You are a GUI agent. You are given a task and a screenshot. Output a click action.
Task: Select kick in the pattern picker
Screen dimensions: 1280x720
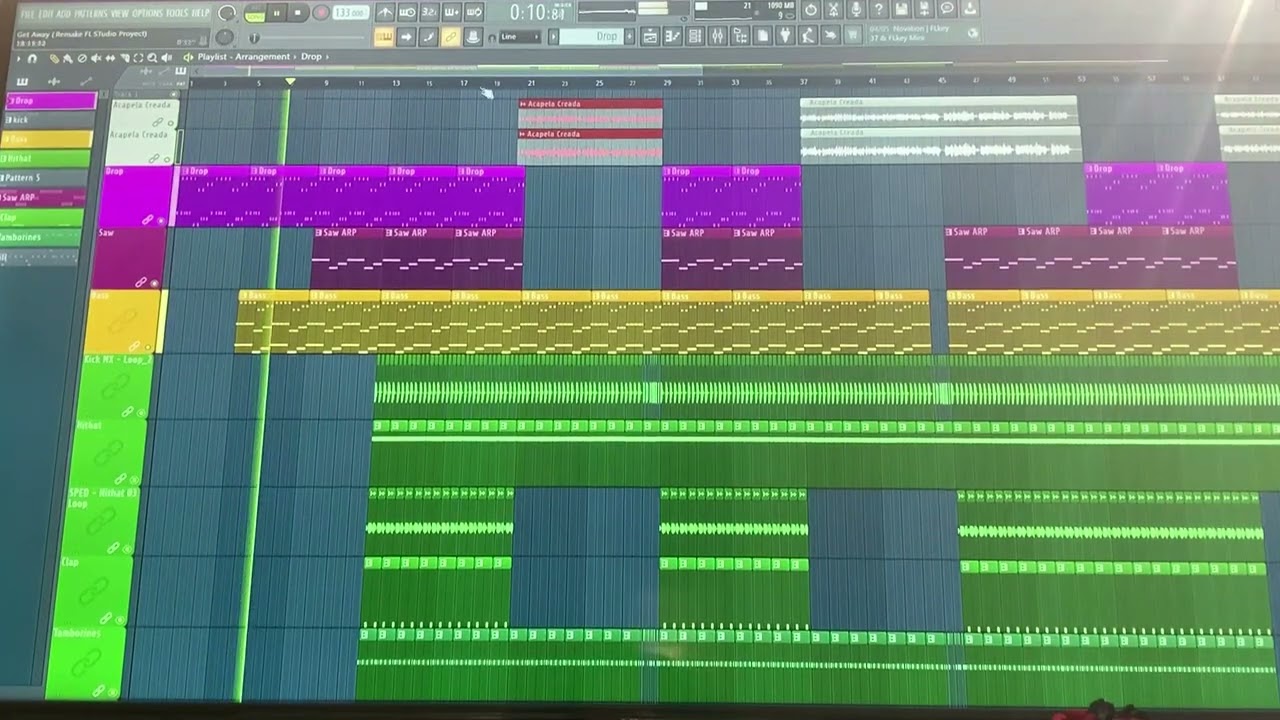pos(48,120)
